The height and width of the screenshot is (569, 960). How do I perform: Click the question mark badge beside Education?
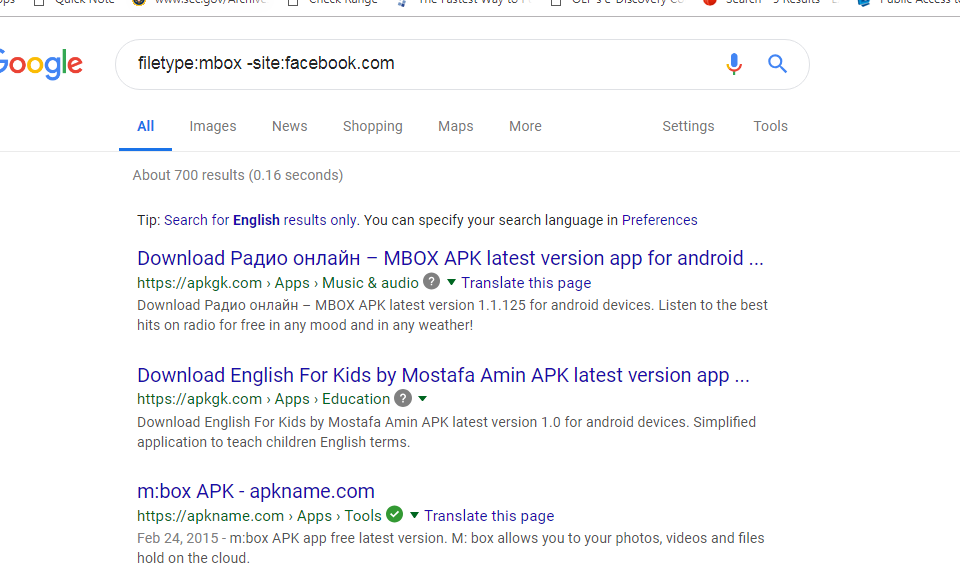coord(403,398)
